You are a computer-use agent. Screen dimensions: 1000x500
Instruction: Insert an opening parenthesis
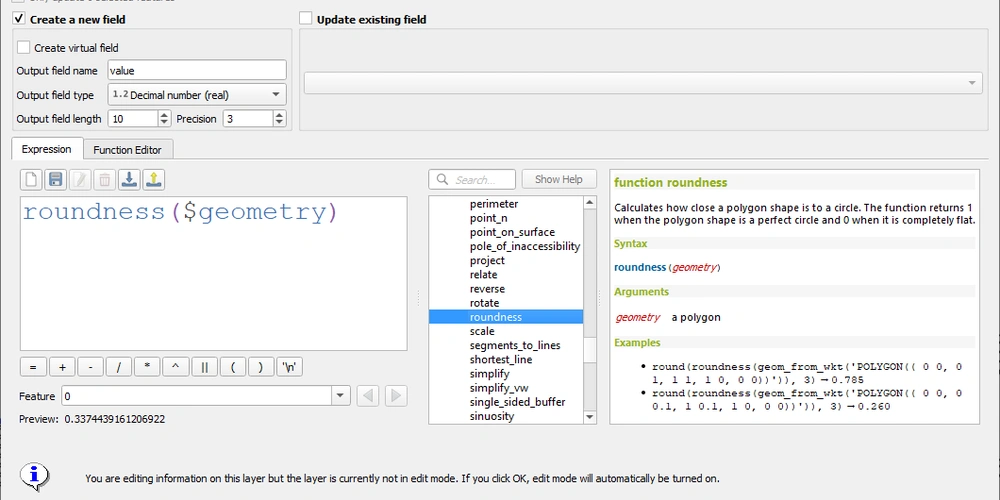click(x=233, y=367)
